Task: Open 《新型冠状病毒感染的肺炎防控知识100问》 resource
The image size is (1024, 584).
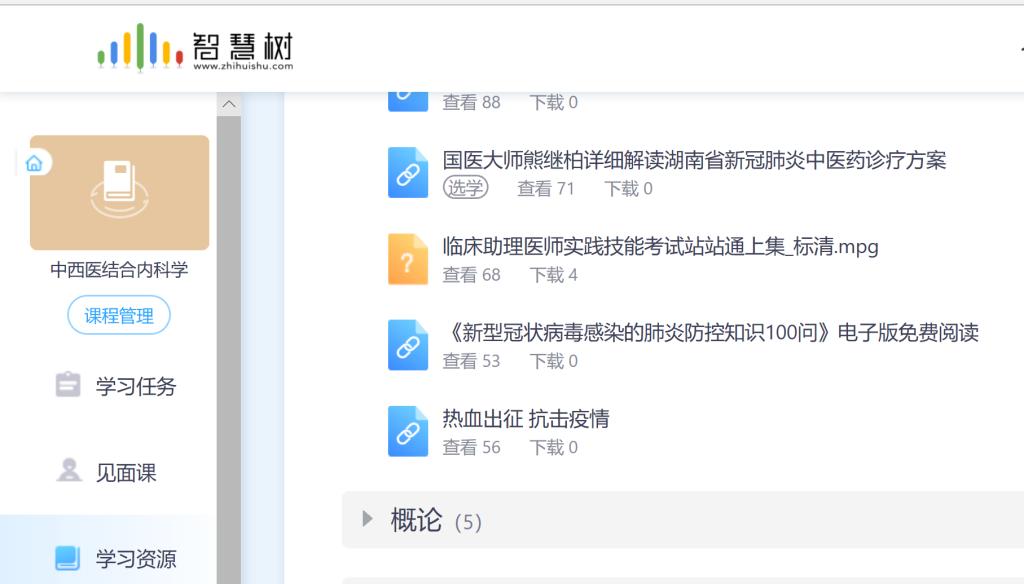Action: 711,333
